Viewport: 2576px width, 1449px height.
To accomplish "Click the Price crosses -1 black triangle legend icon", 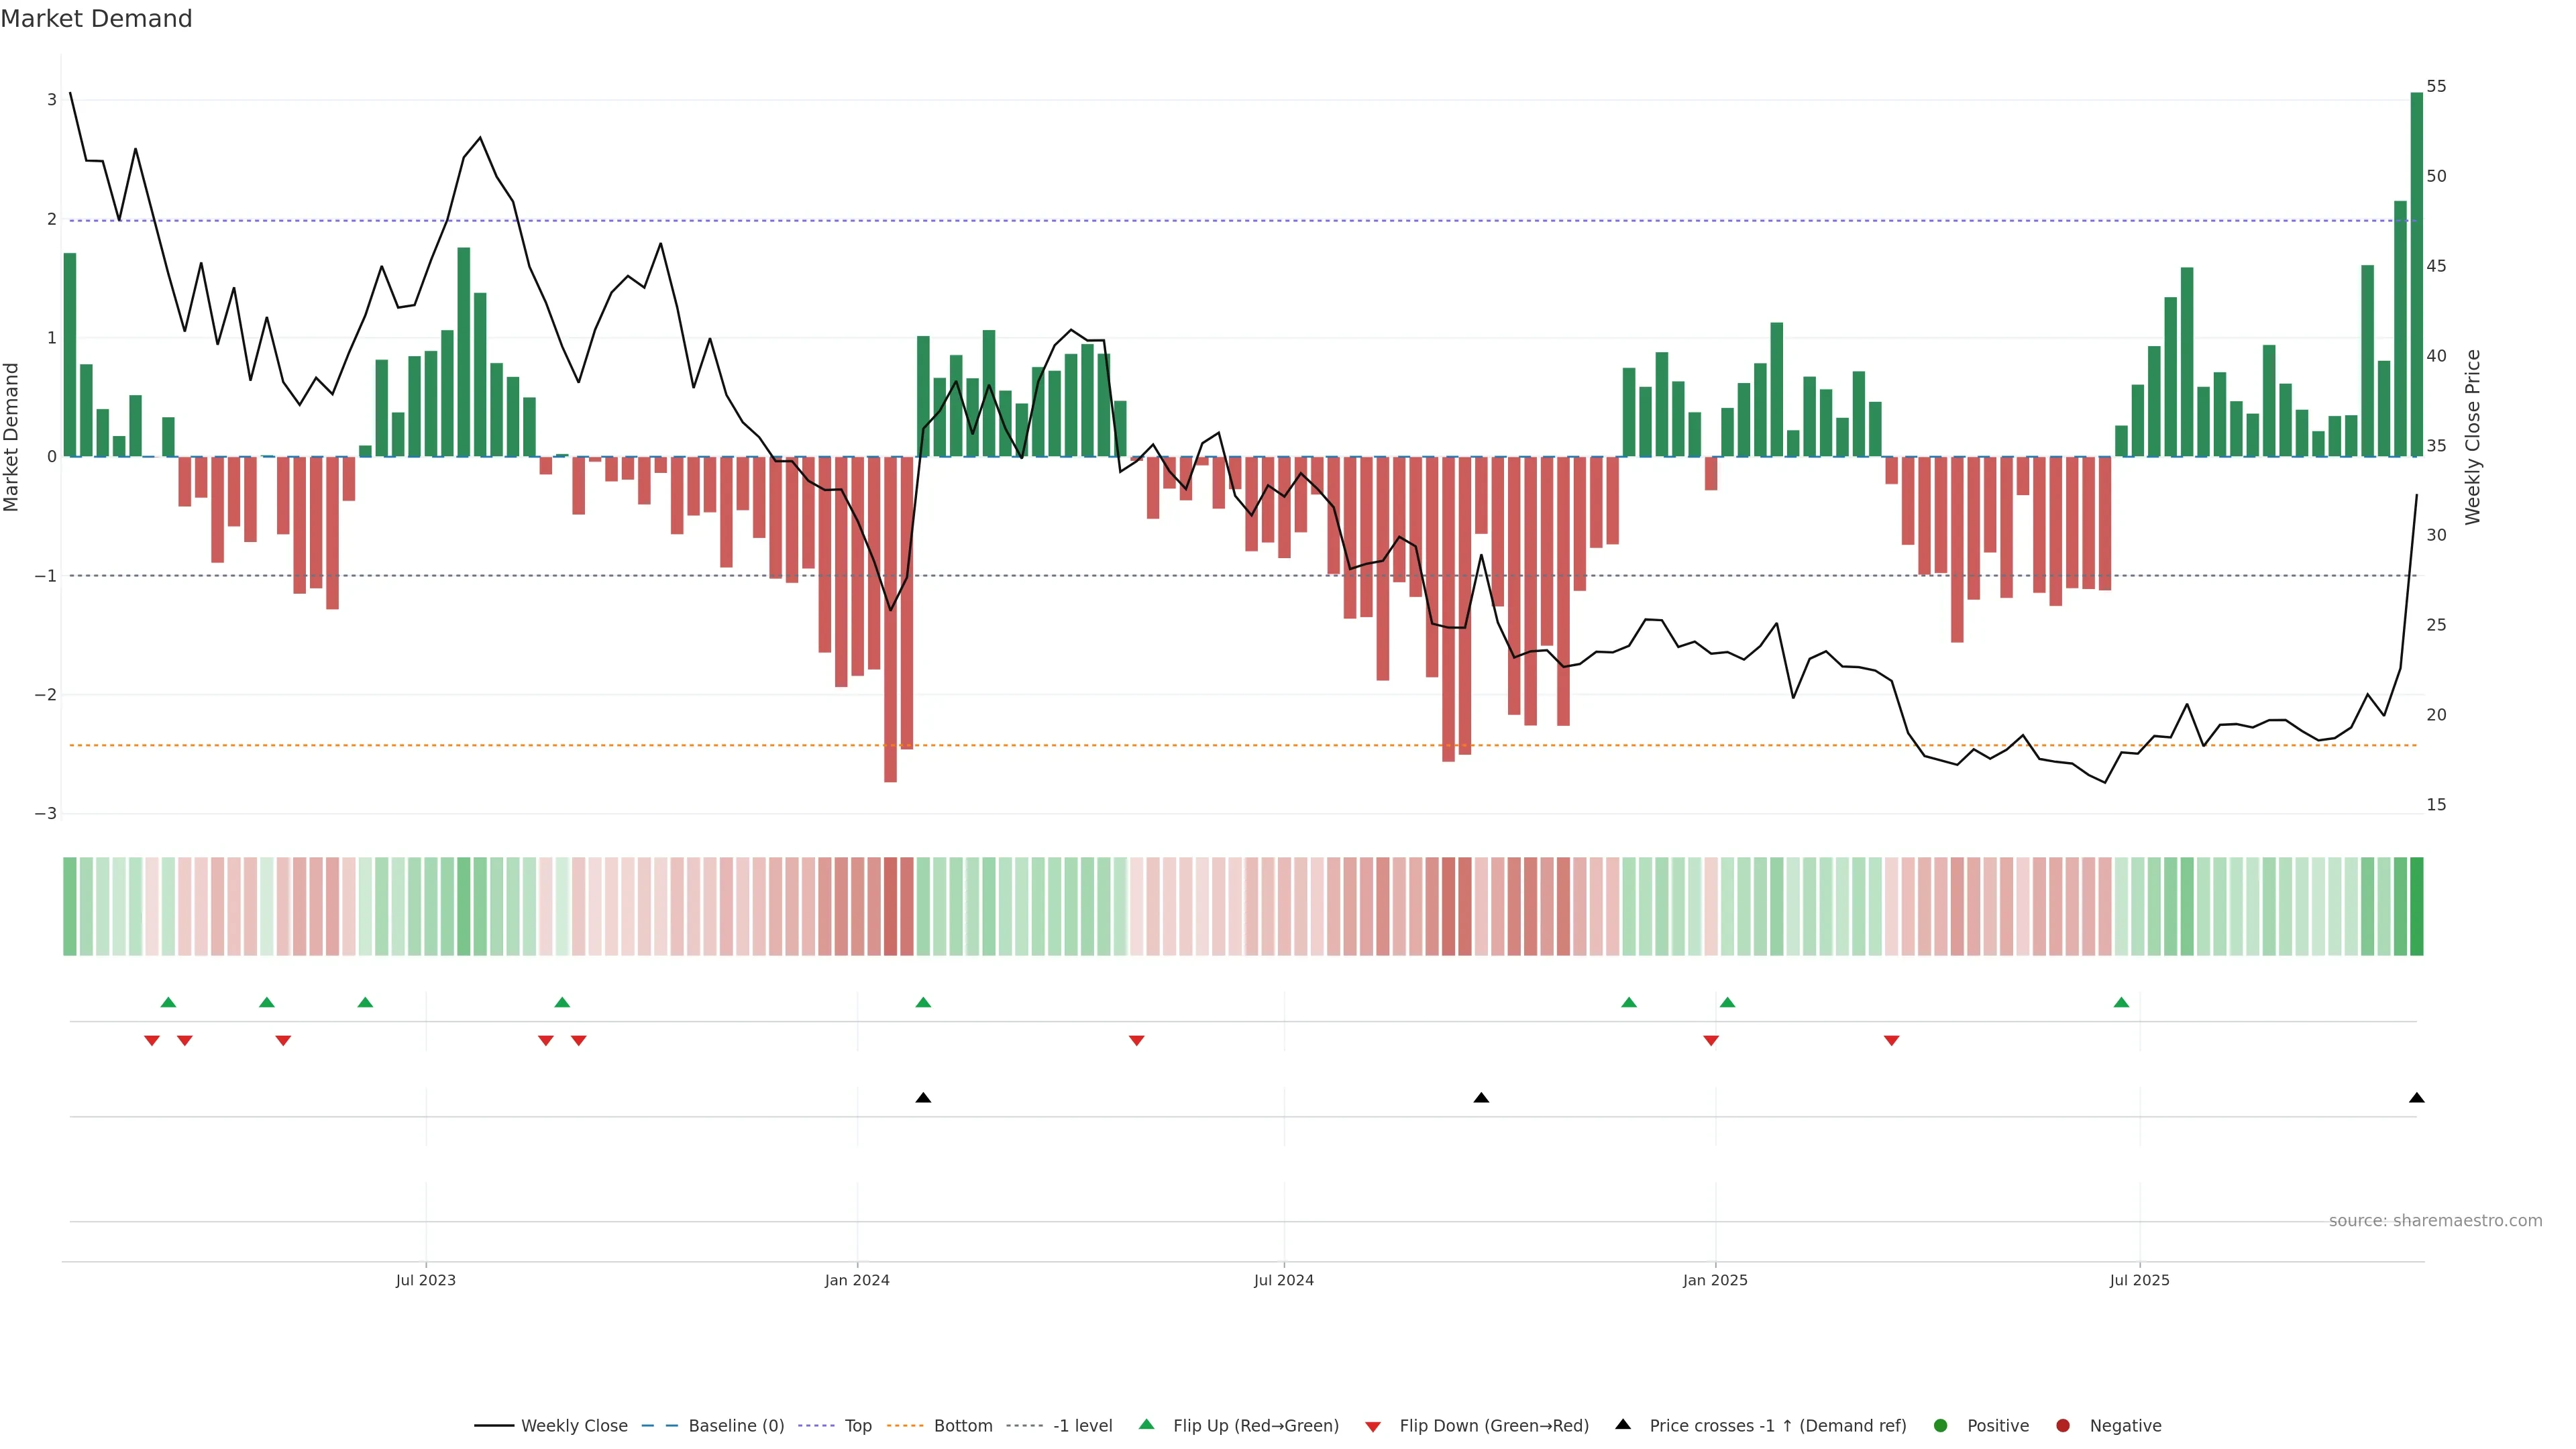I will 1623,1425.
